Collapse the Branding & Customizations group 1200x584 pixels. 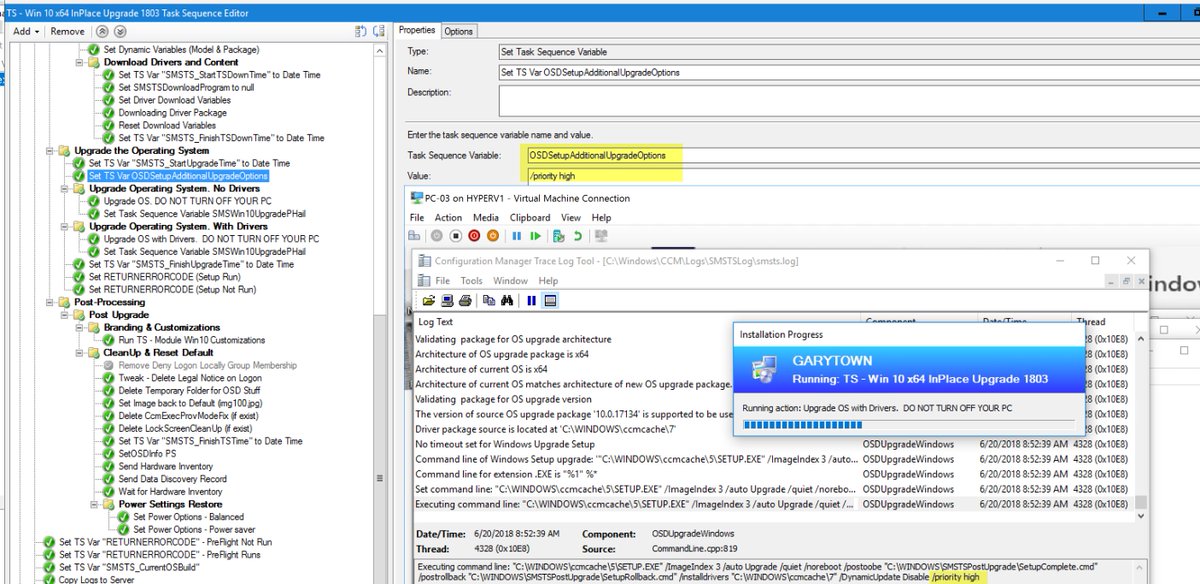click(x=81, y=327)
